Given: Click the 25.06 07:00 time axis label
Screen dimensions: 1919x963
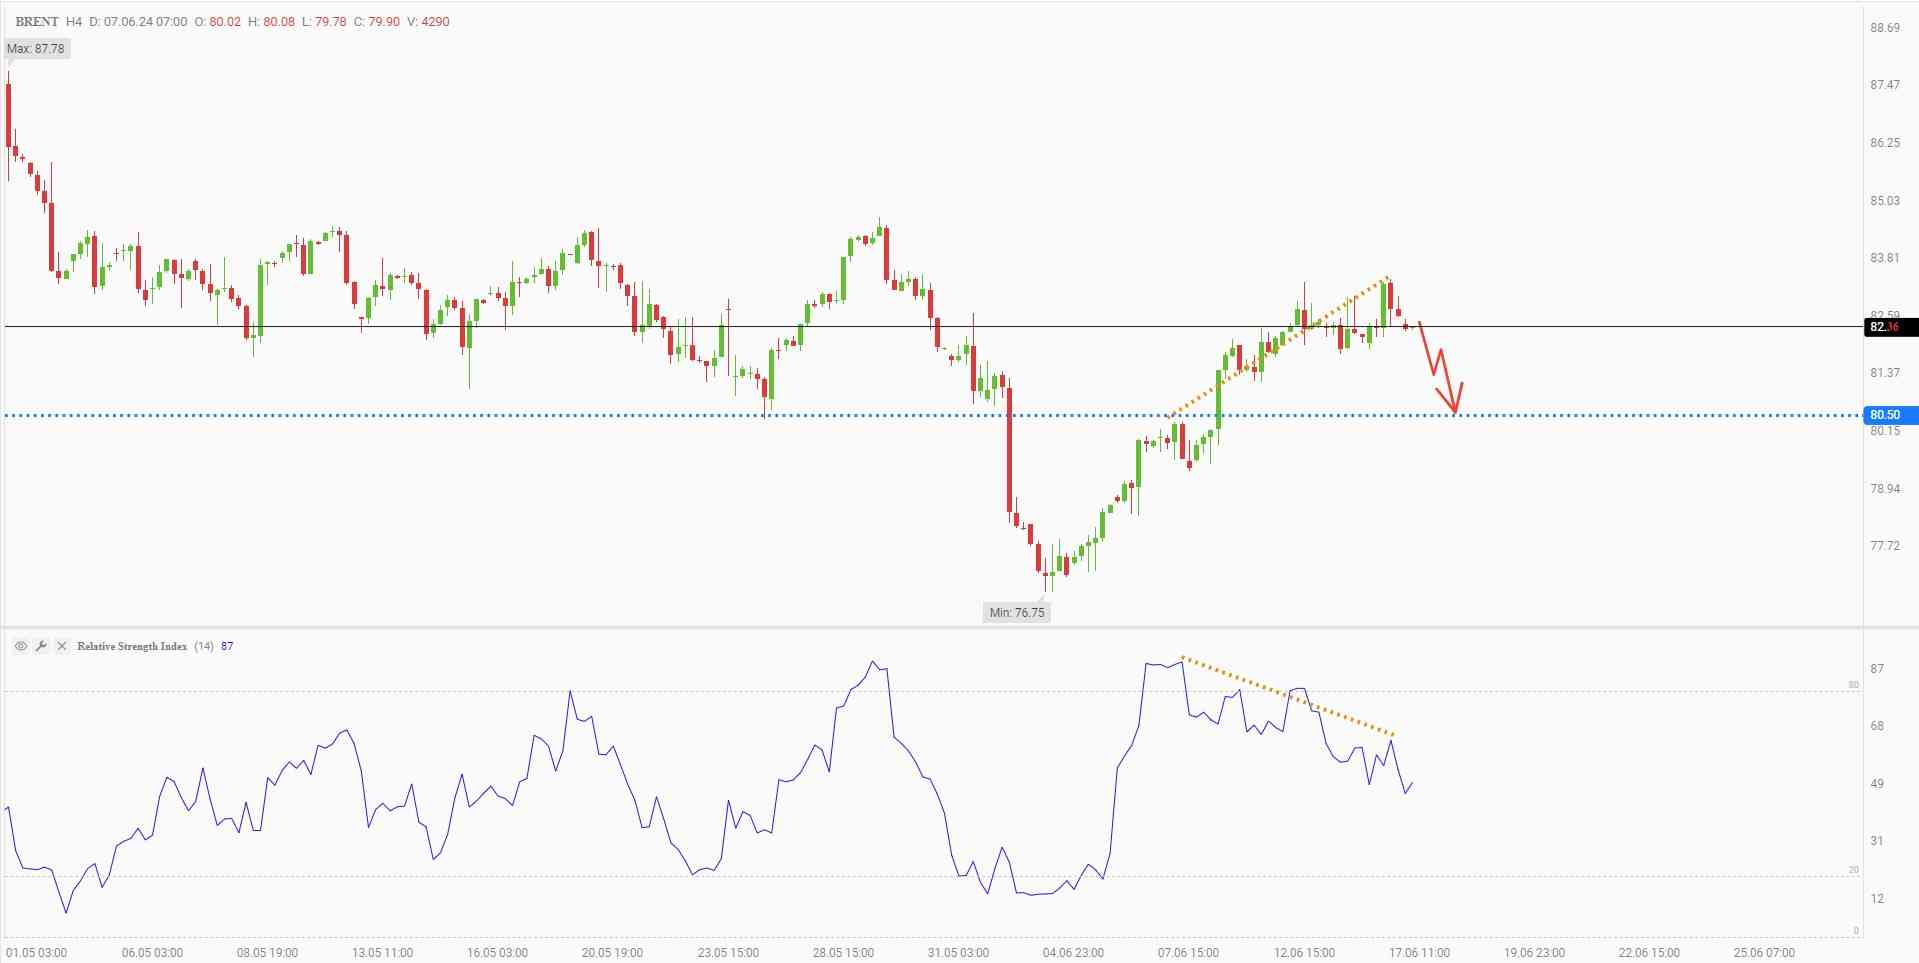Looking at the screenshot, I should (1764, 952).
